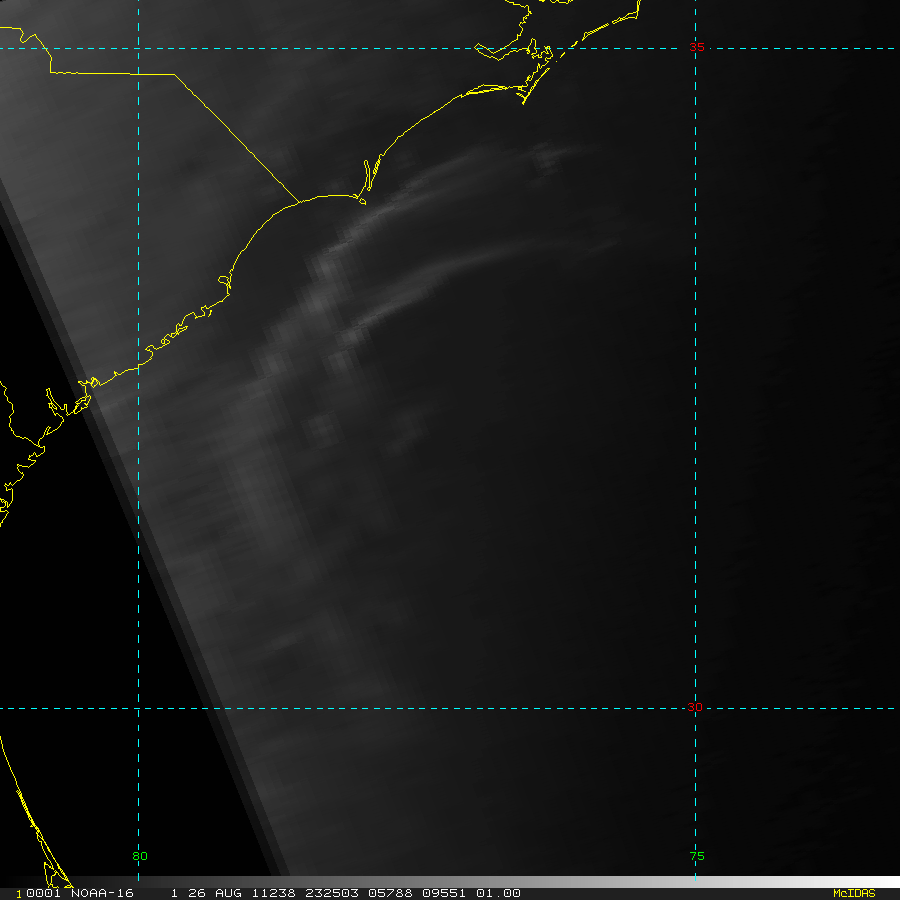Click the 232503 time stamp value
The height and width of the screenshot is (900, 900).
[332, 893]
